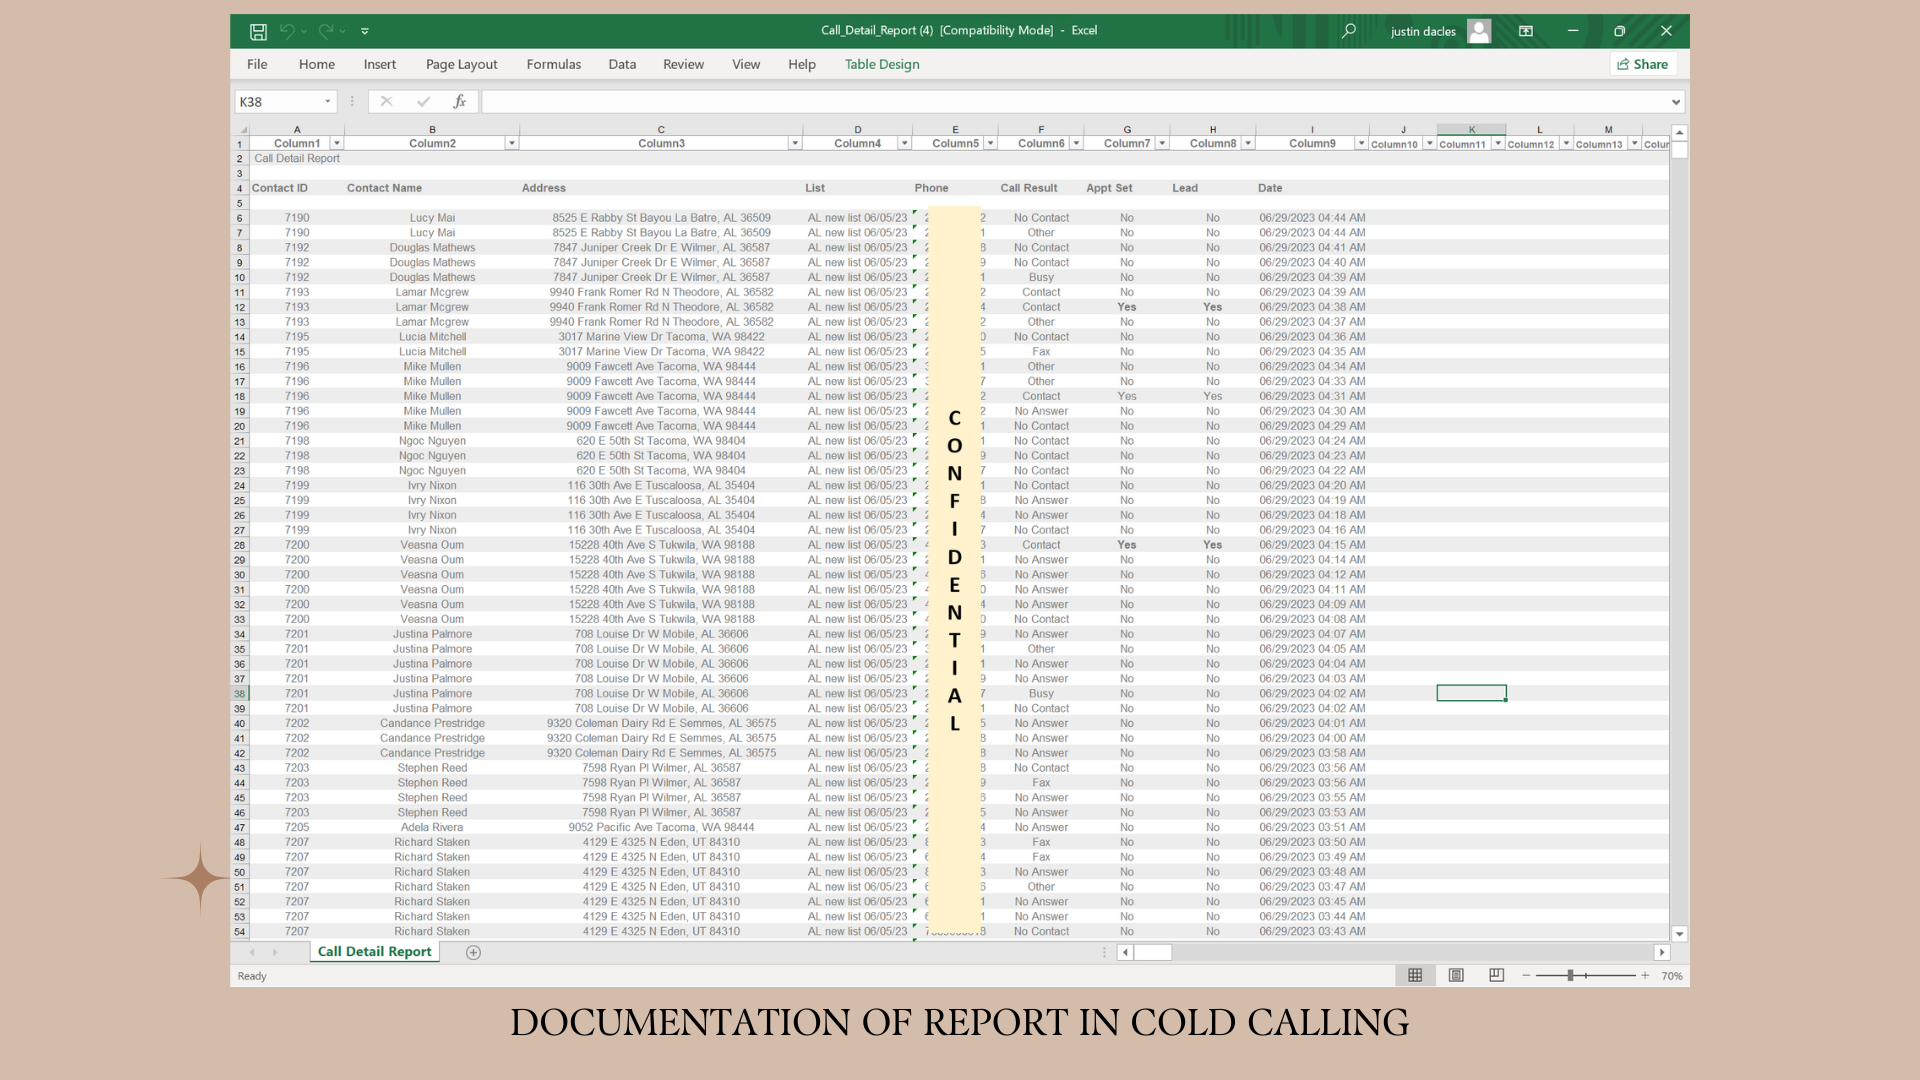Viewport: 1920px width, 1080px height.
Task: Open the Formulas ribbon tab
Action: (x=553, y=64)
